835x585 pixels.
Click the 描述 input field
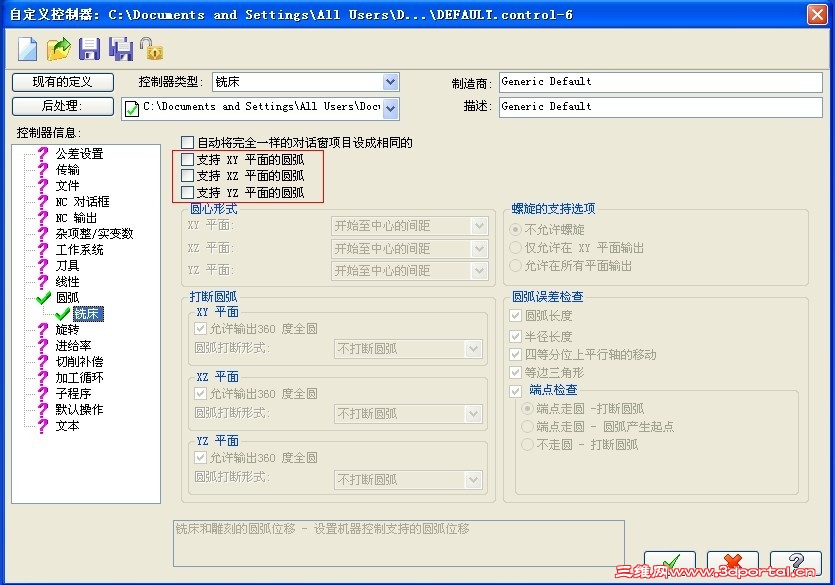[660, 106]
